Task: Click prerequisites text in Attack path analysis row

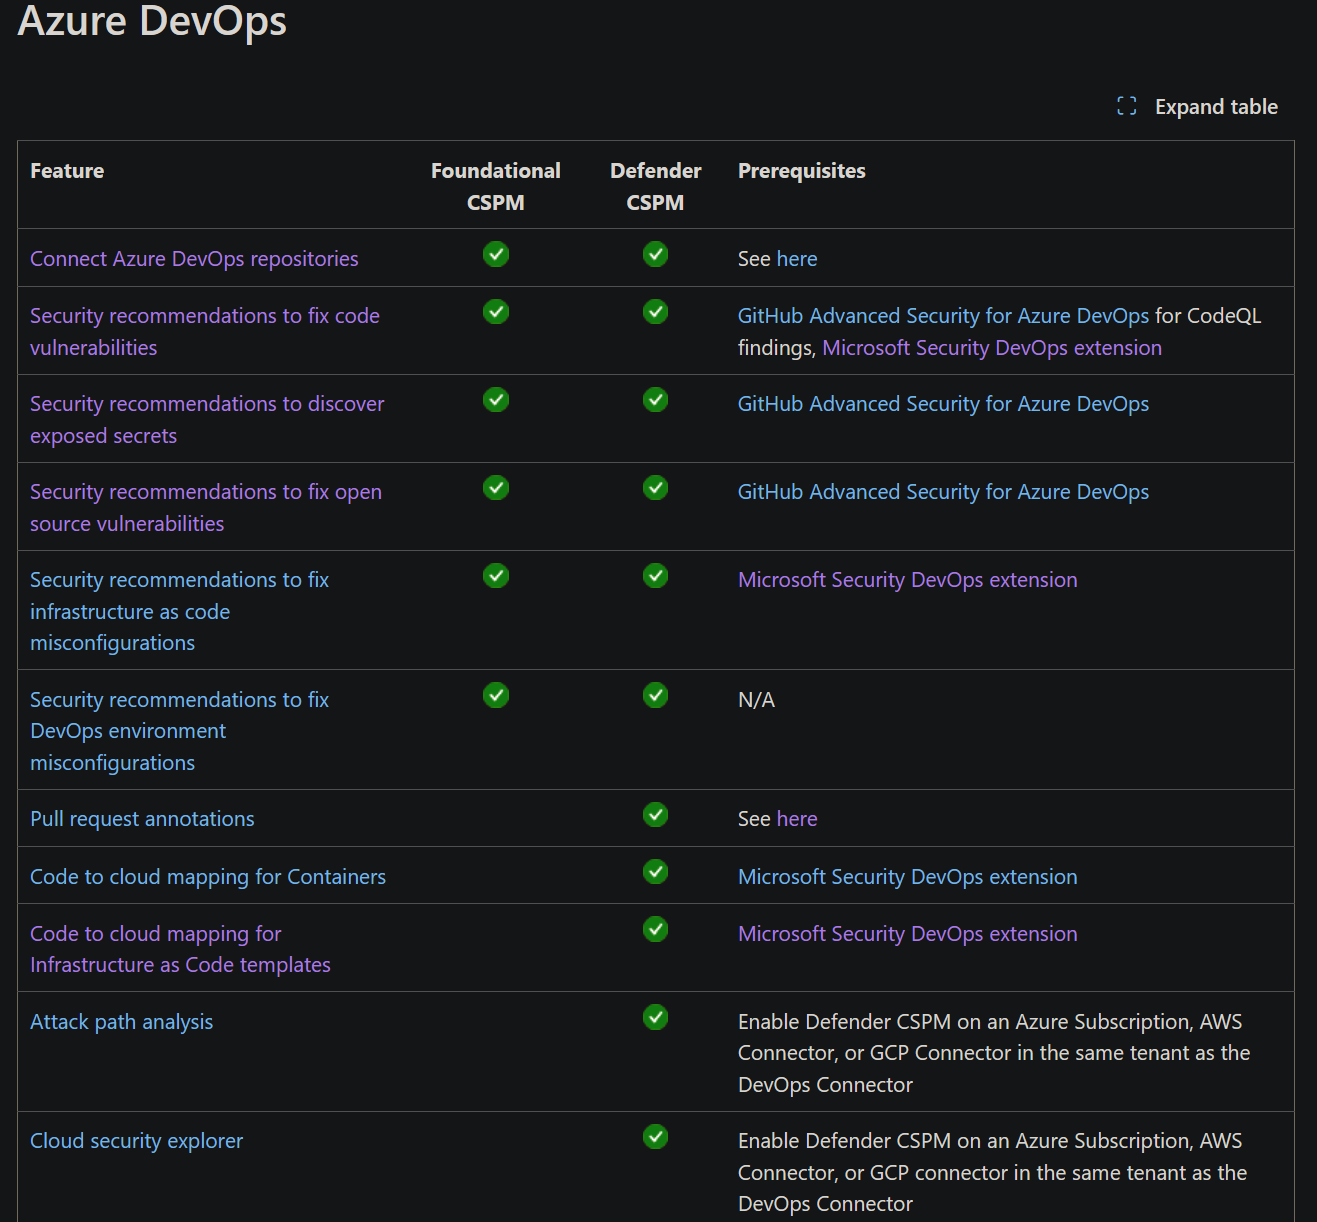Action: point(994,1053)
